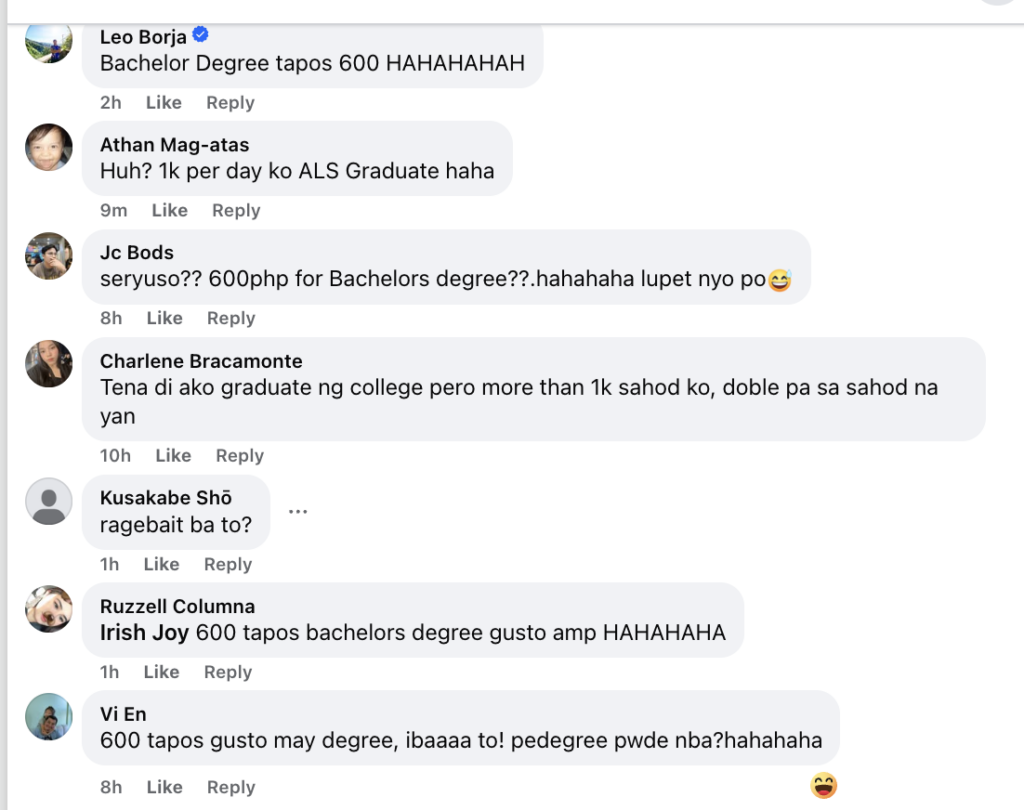
Task: Click Vi En's profile picture
Action: pos(48,717)
